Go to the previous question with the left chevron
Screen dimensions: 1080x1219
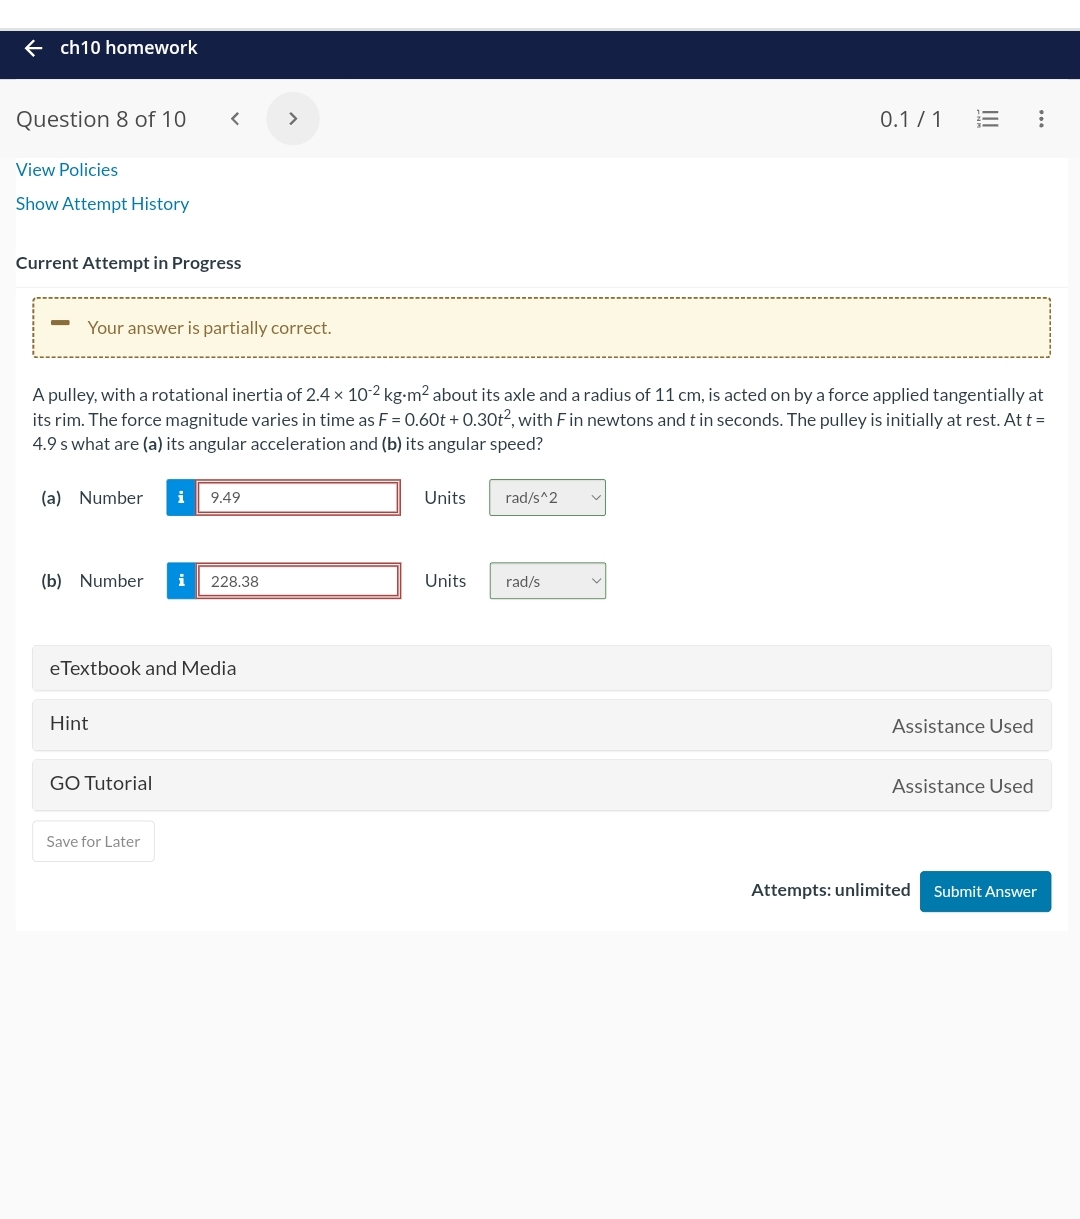[x=235, y=118]
